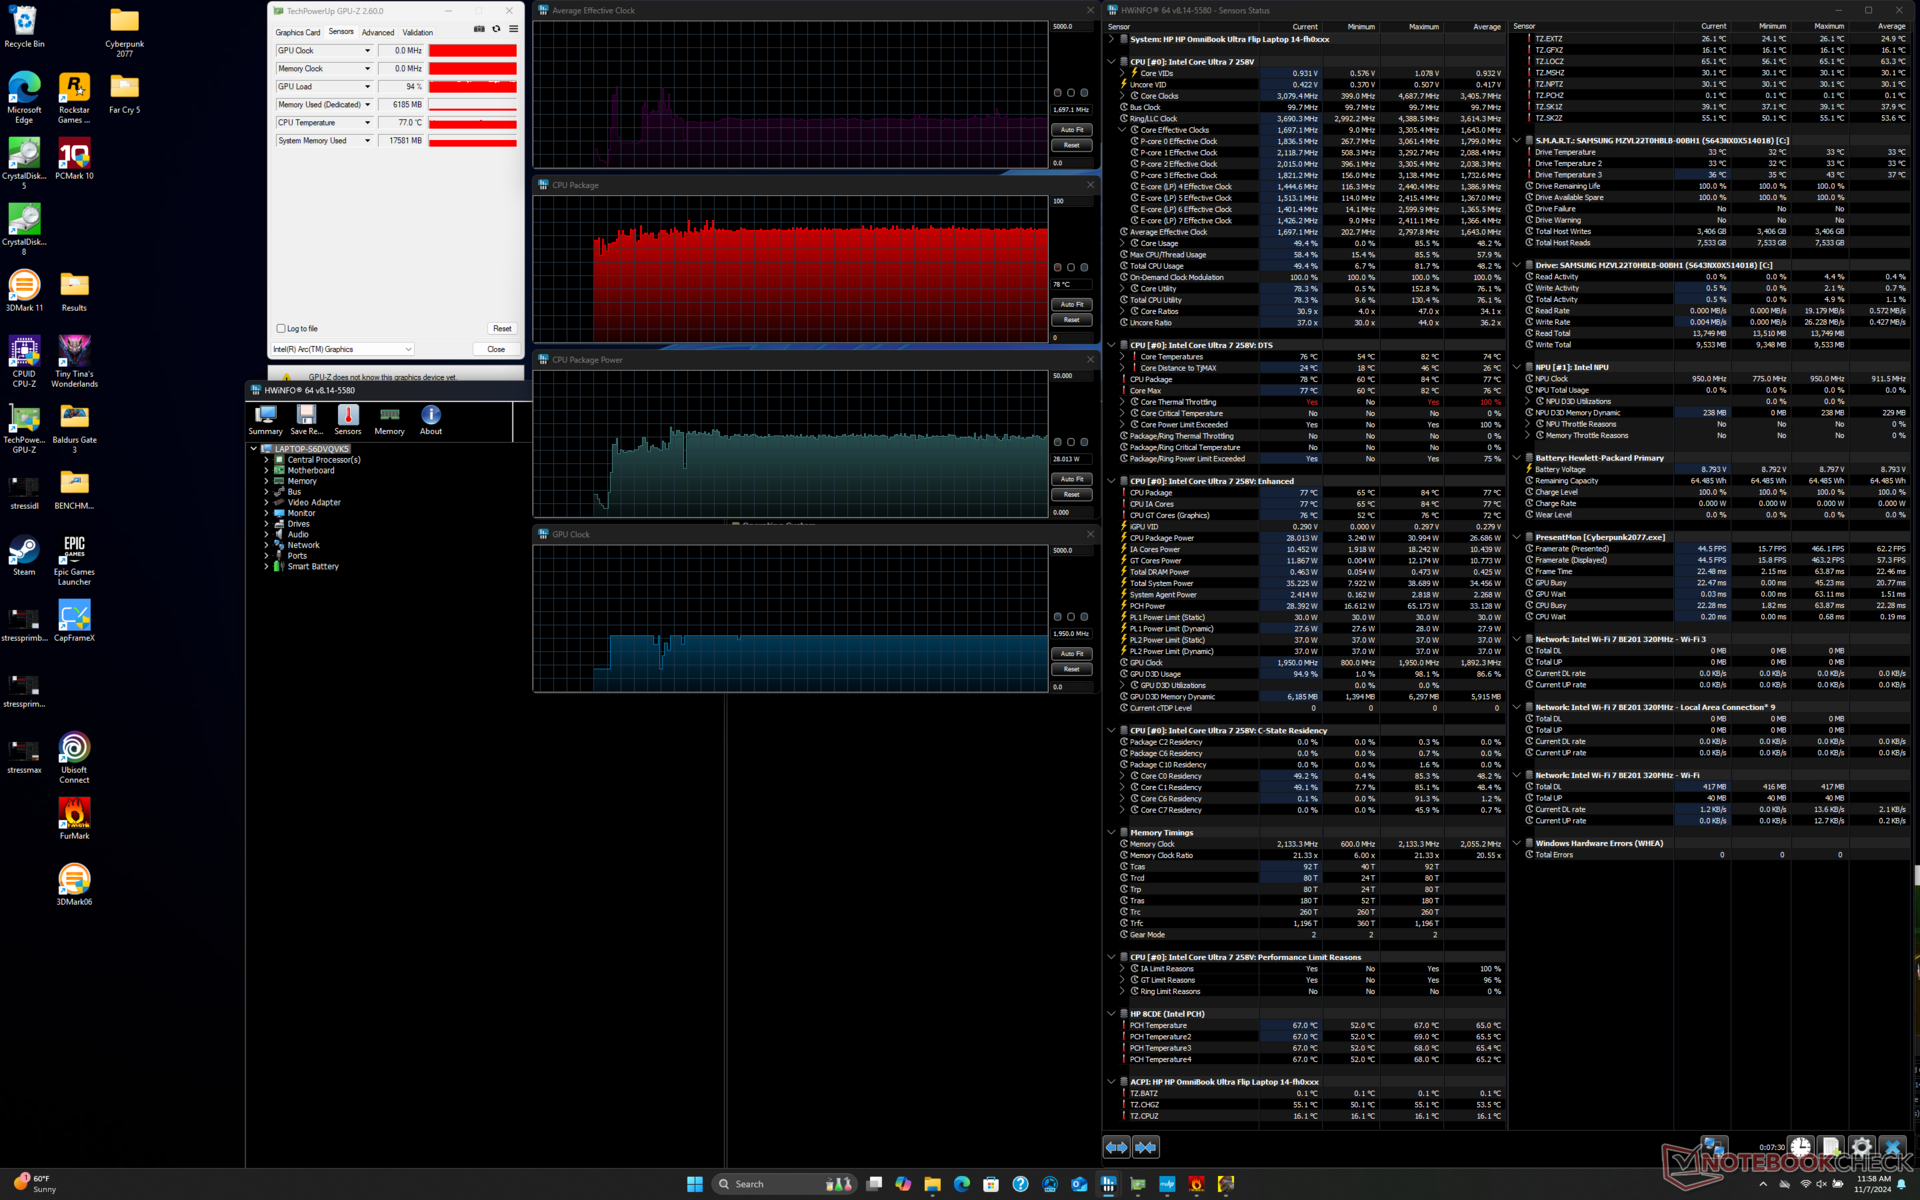This screenshot has width=1920, height=1200.
Task: Collapse the Battery Hewlett-Packard Primary section
Action: pyautogui.click(x=1517, y=458)
